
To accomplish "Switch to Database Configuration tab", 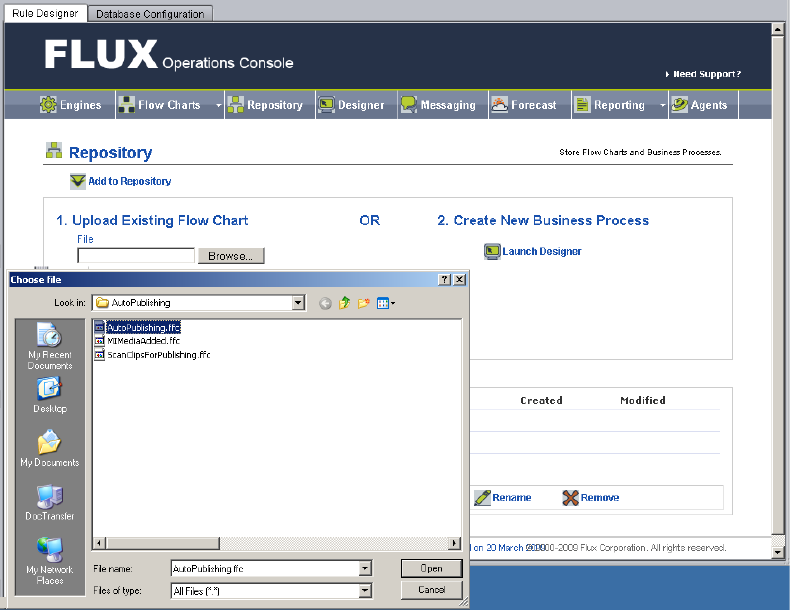I will pos(150,14).
